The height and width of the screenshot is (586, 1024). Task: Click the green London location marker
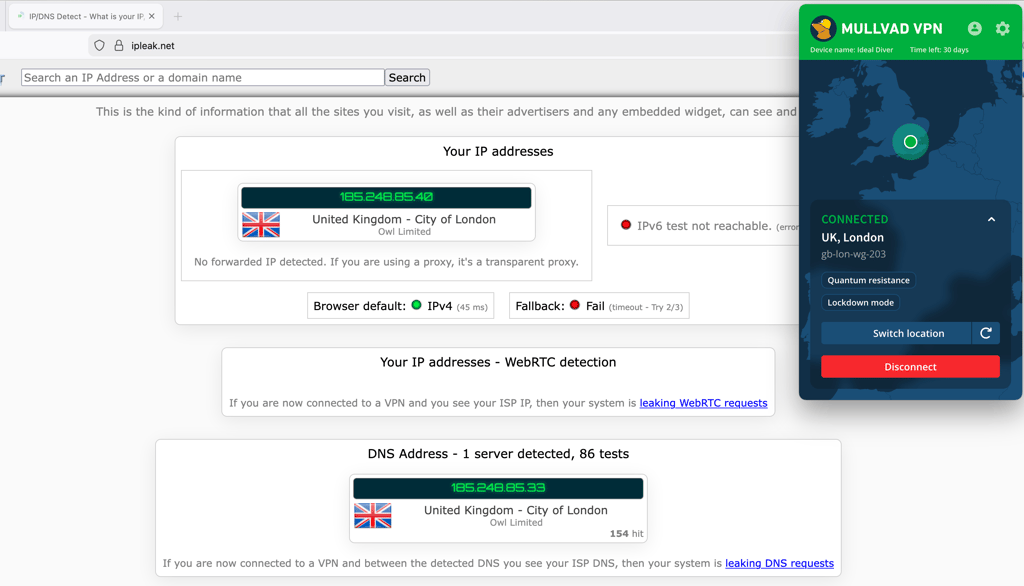pos(910,142)
